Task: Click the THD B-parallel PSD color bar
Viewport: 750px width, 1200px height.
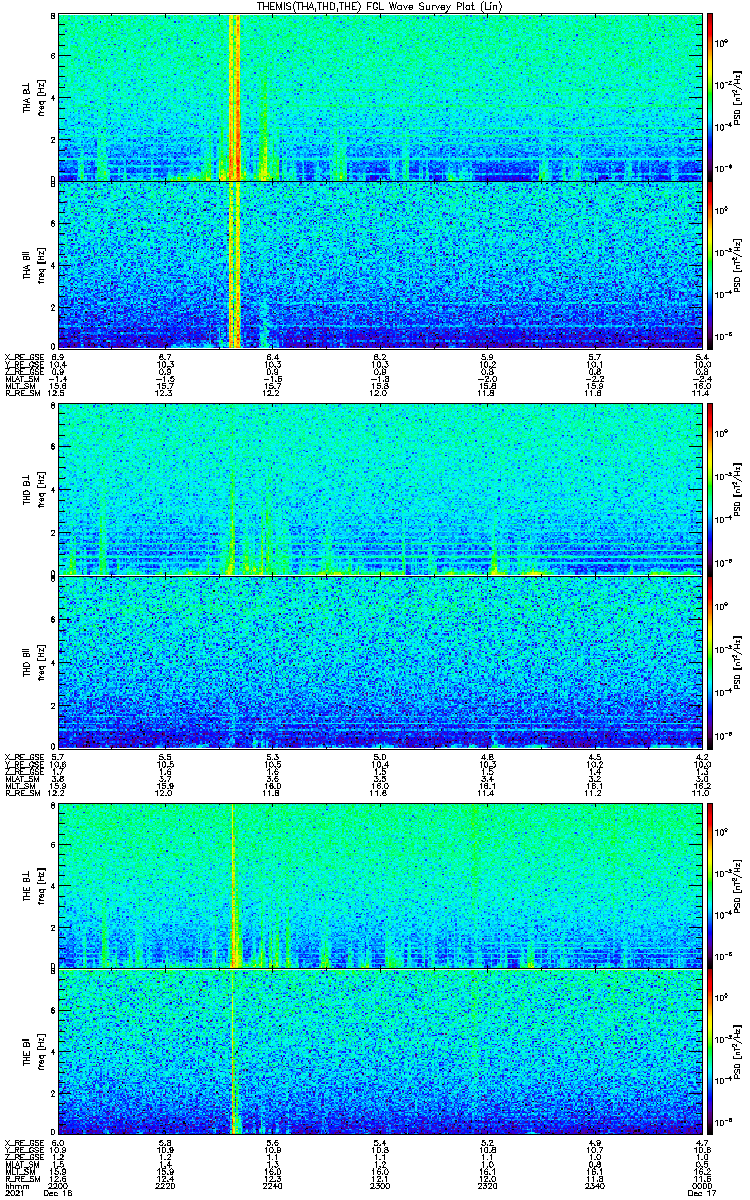Action: [x=711, y=662]
